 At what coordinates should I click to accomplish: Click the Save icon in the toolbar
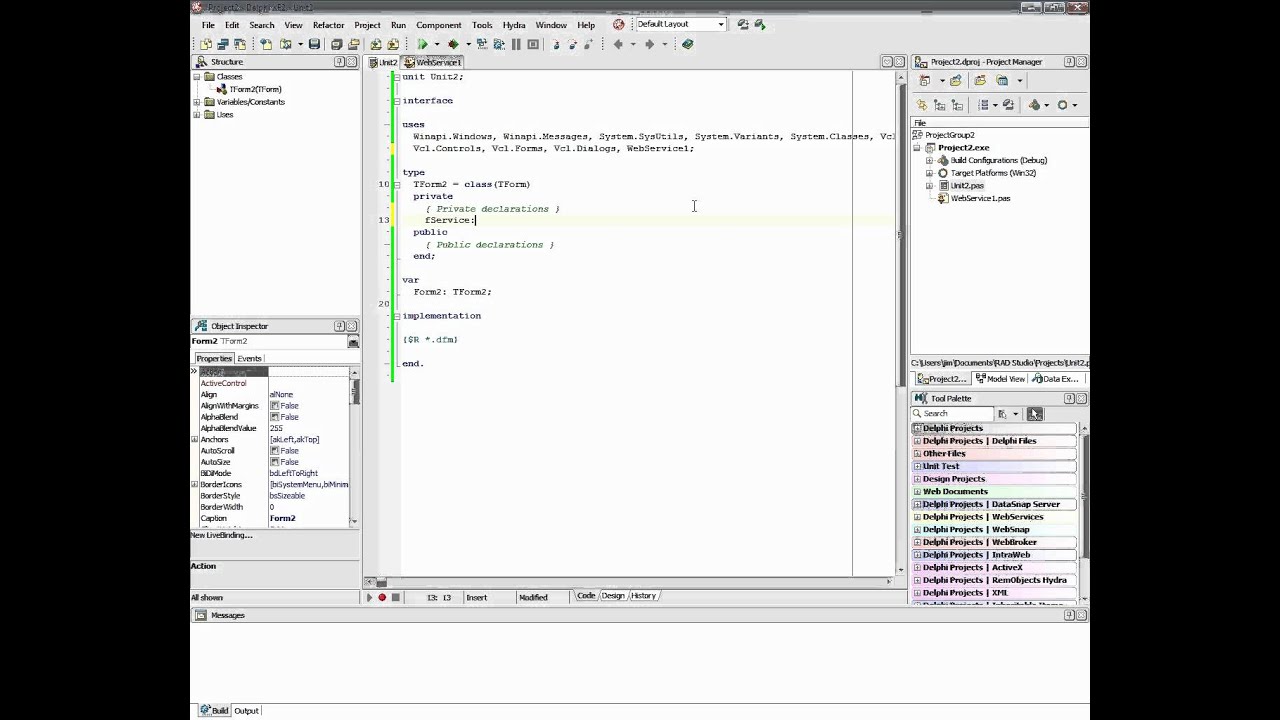tap(314, 44)
